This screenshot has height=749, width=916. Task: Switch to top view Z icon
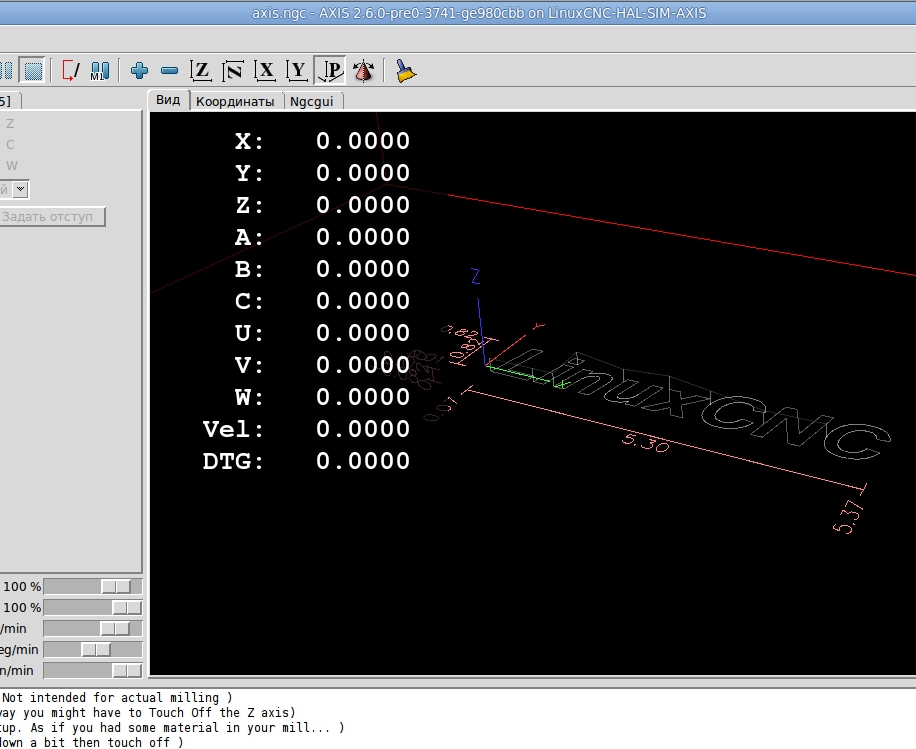pyautogui.click(x=202, y=71)
